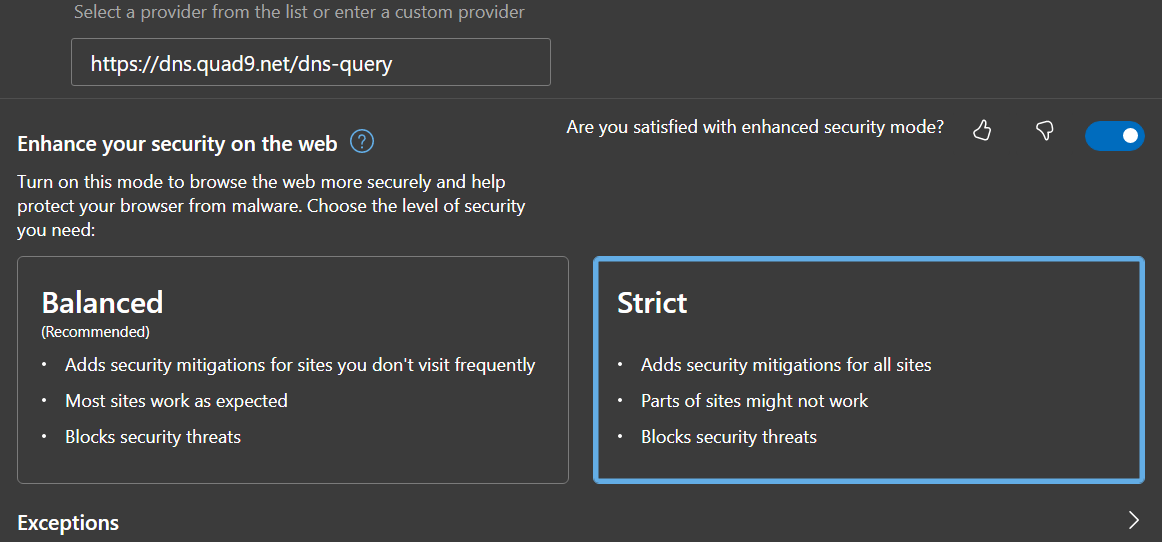Select the Balanced security level heading
The image size is (1162, 542).
click(x=102, y=302)
